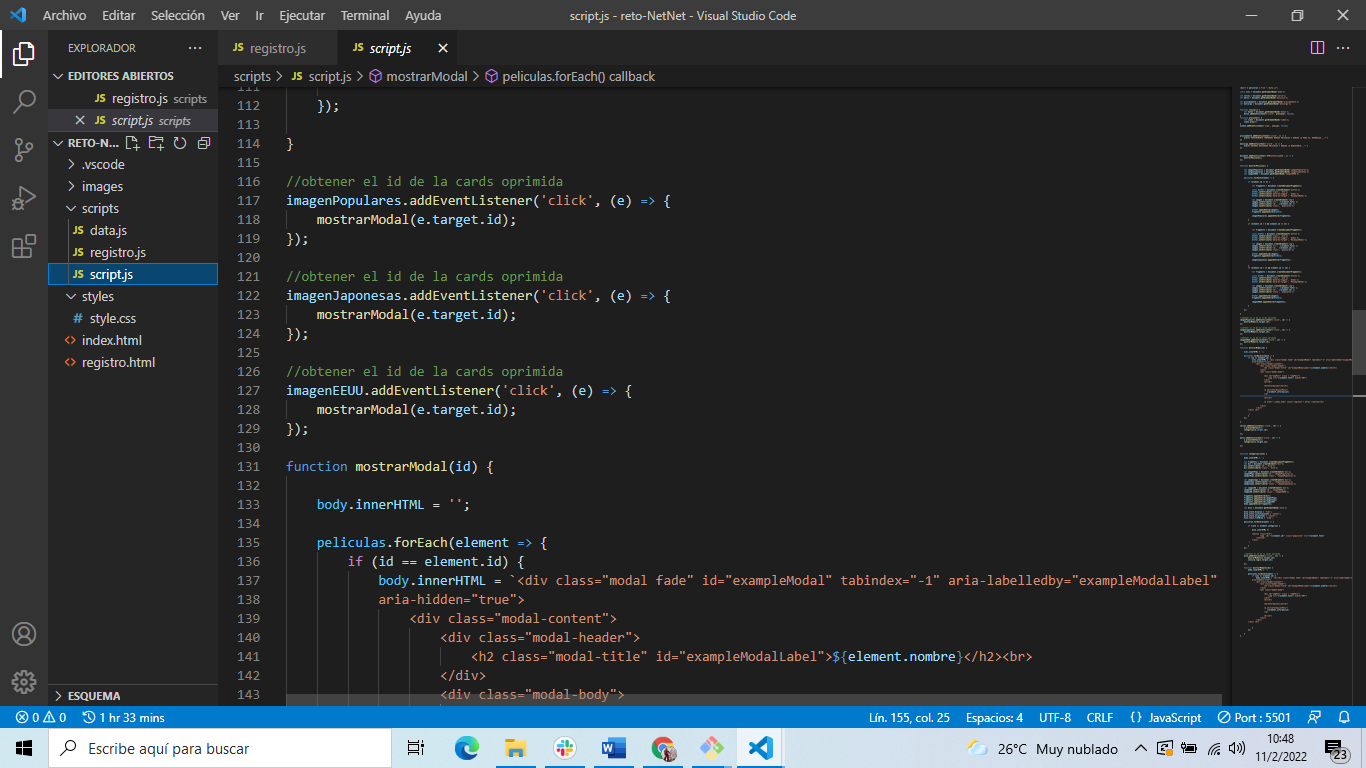Open the Ejecutar menu

coord(302,15)
